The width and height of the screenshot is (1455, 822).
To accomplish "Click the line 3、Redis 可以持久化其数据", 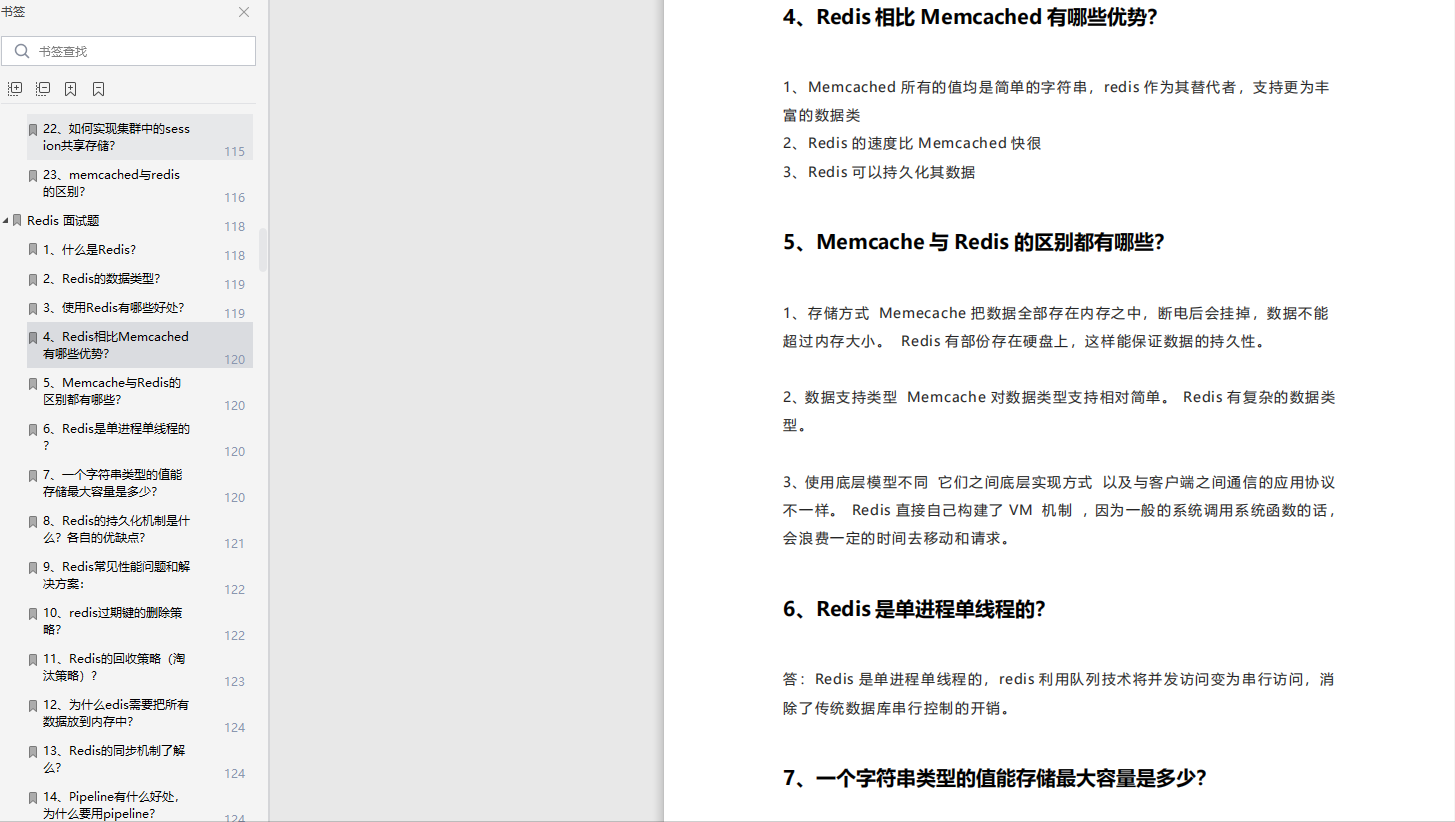I will (879, 172).
